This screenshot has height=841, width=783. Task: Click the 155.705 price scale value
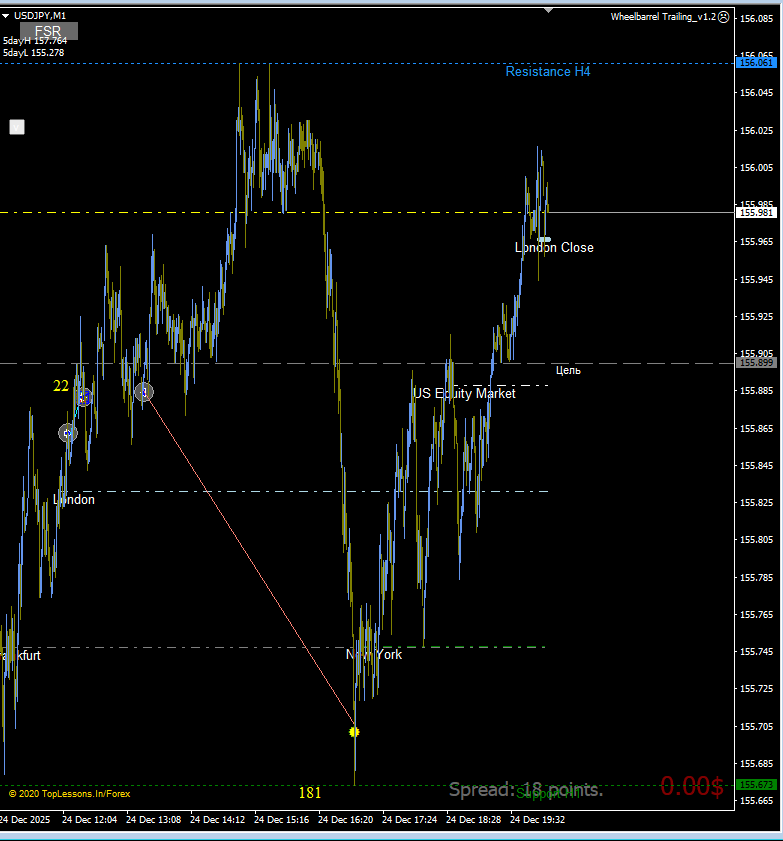[756, 727]
